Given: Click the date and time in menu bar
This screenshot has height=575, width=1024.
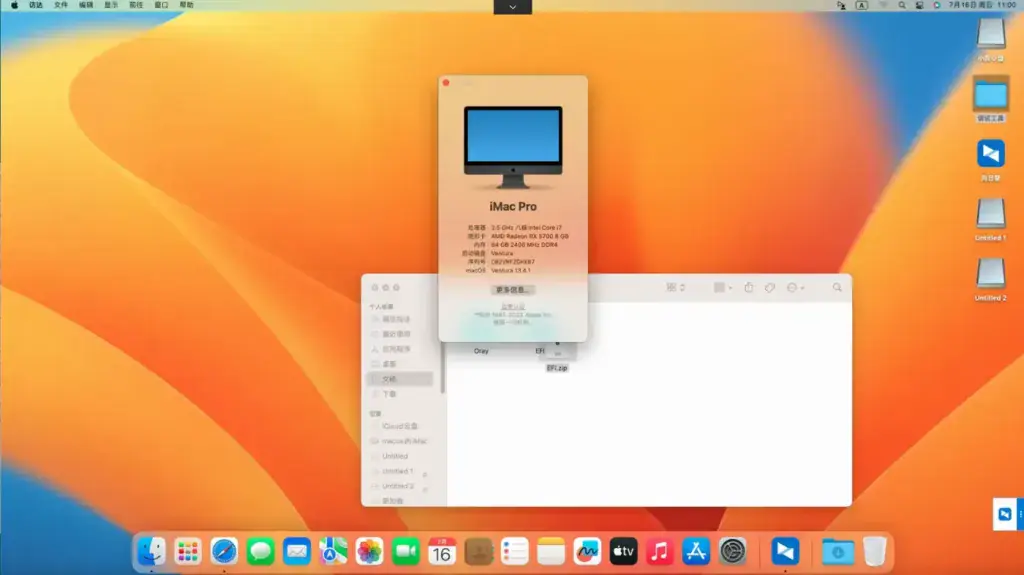Looking at the screenshot, I should coord(982,5).
